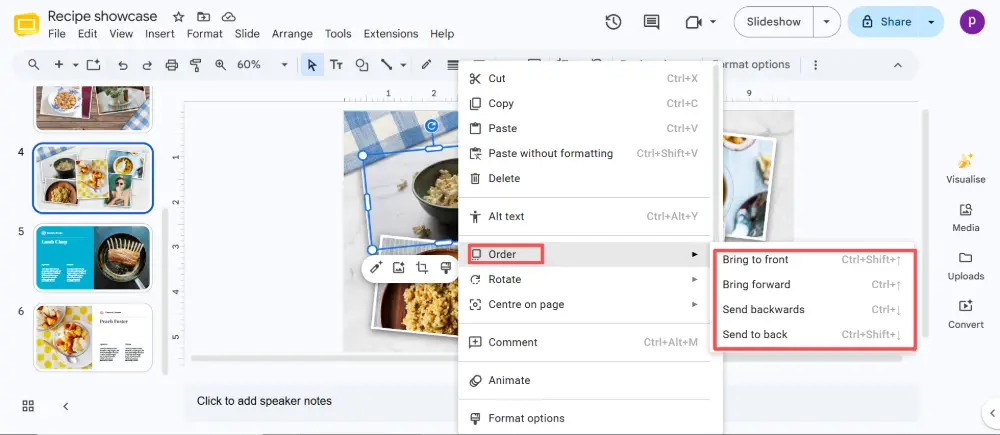Select the paint format tool
1000x435 pixels.
coord(196,64)
